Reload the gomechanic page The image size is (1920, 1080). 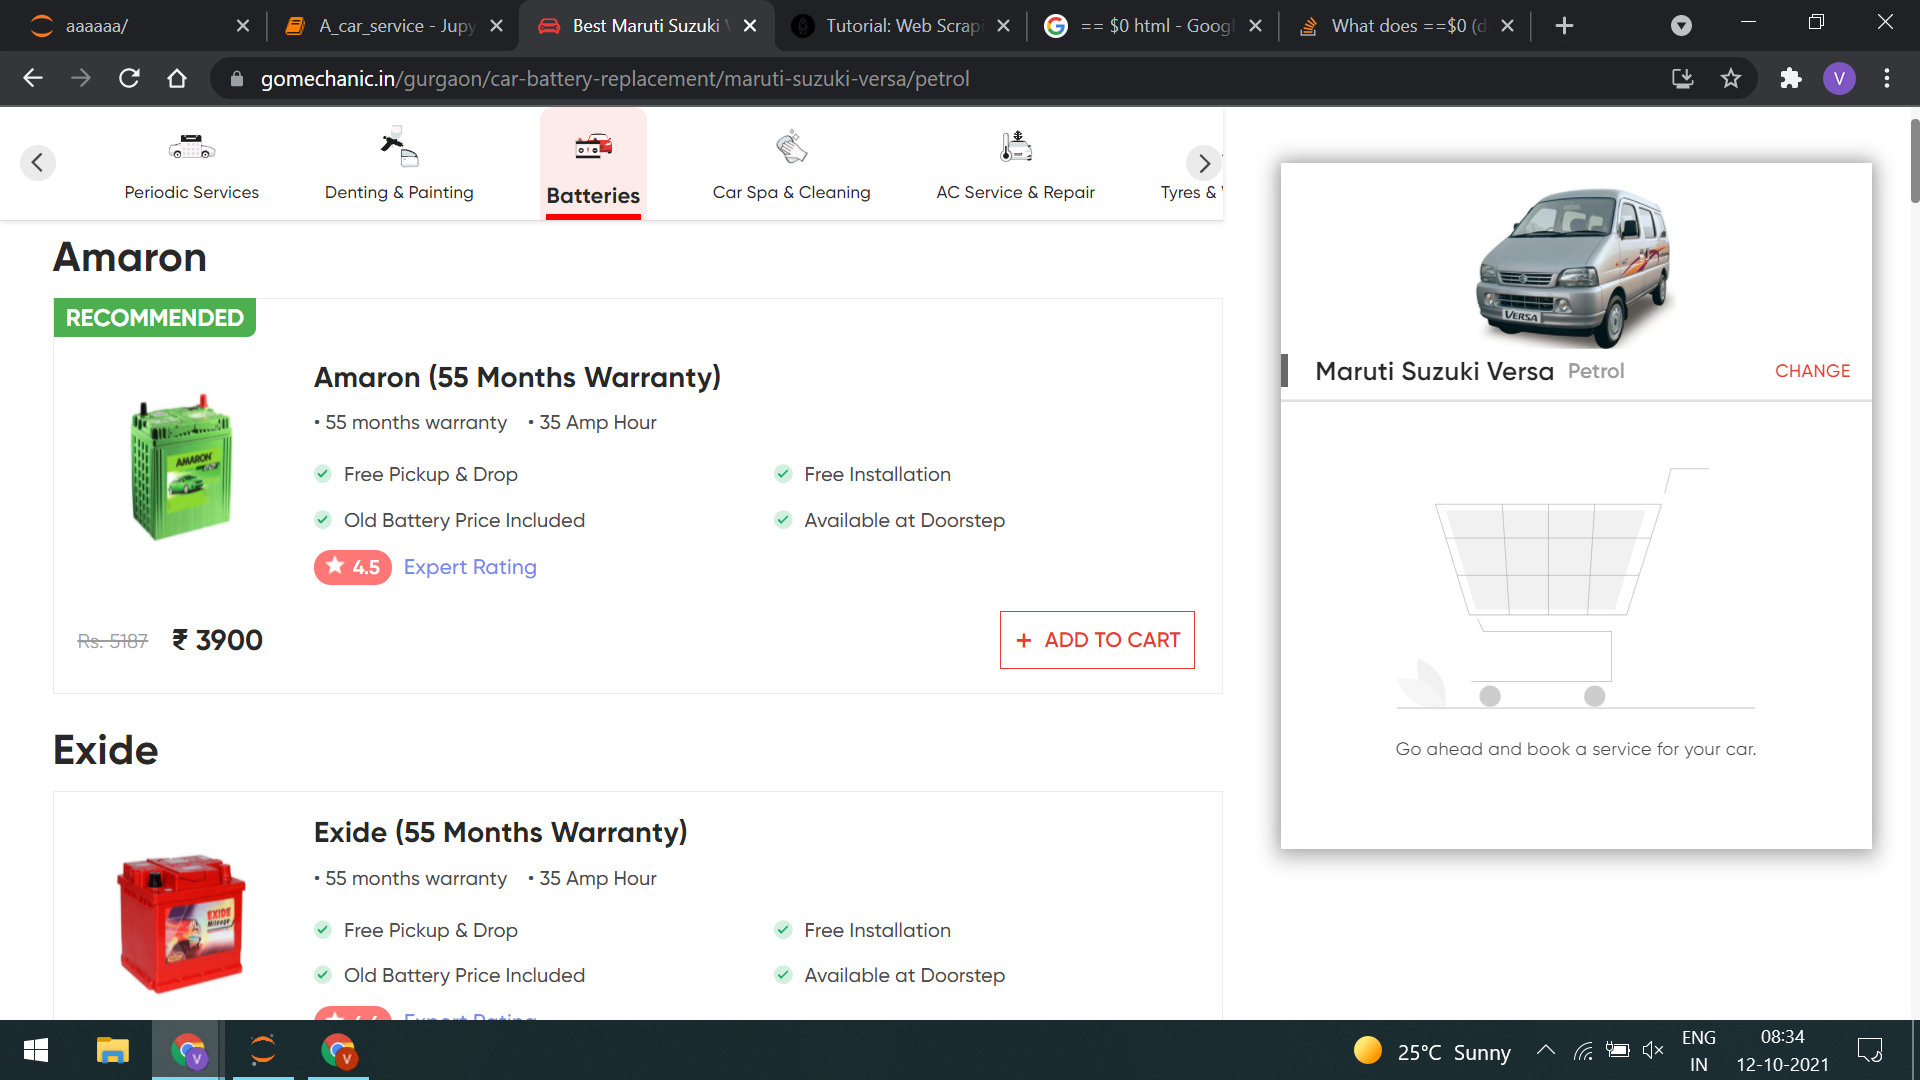(129, 78)
